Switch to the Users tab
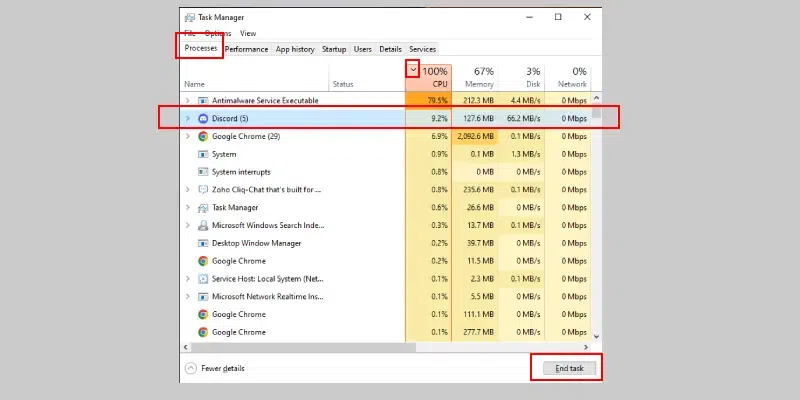 [363, 49]
